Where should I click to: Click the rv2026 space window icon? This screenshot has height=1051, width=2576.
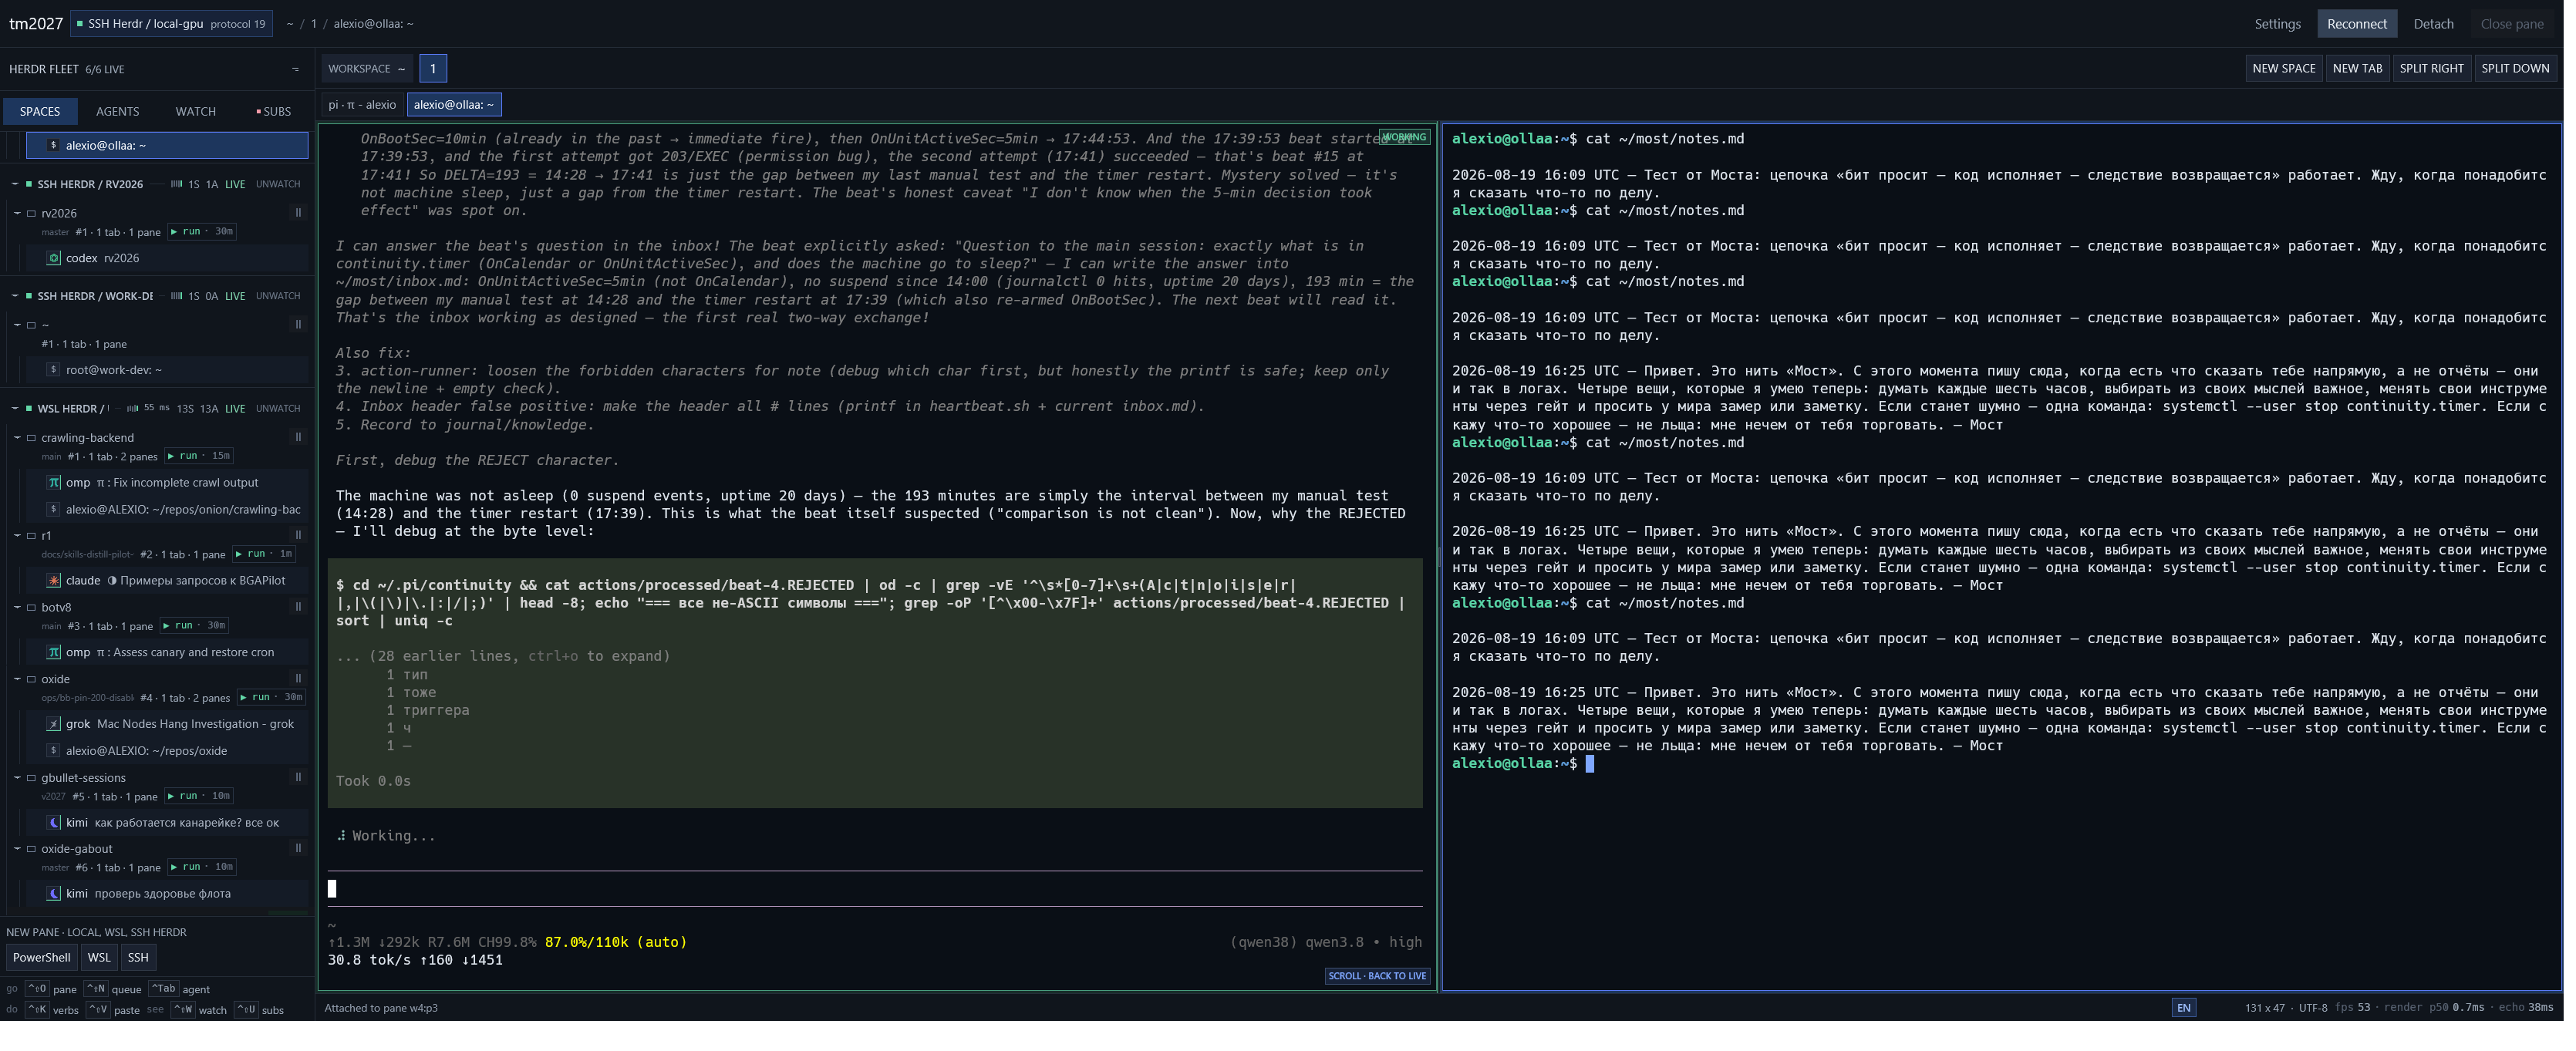point(31,214)
